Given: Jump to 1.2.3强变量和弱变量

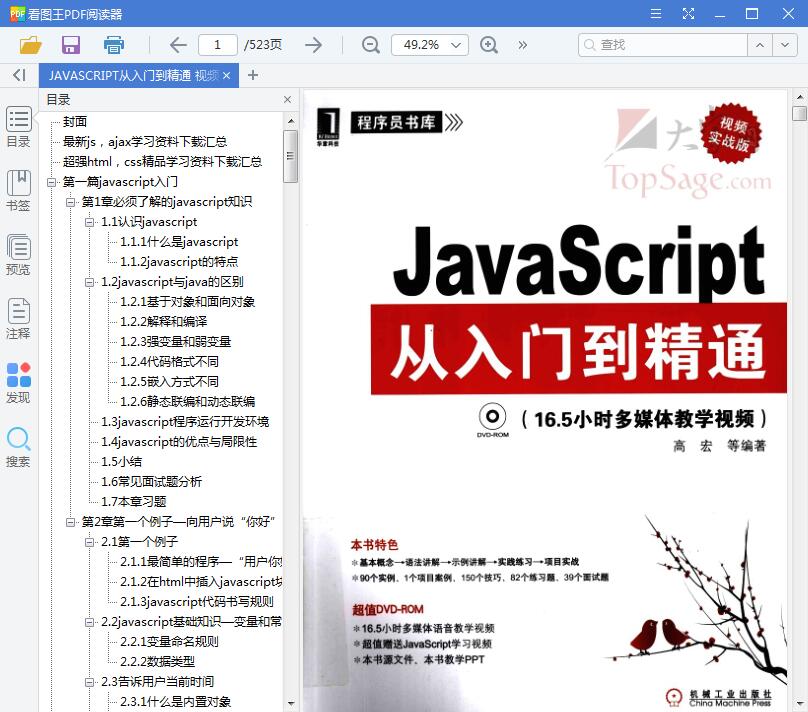Looking at the screenshot, I should (x=175, y=342).
